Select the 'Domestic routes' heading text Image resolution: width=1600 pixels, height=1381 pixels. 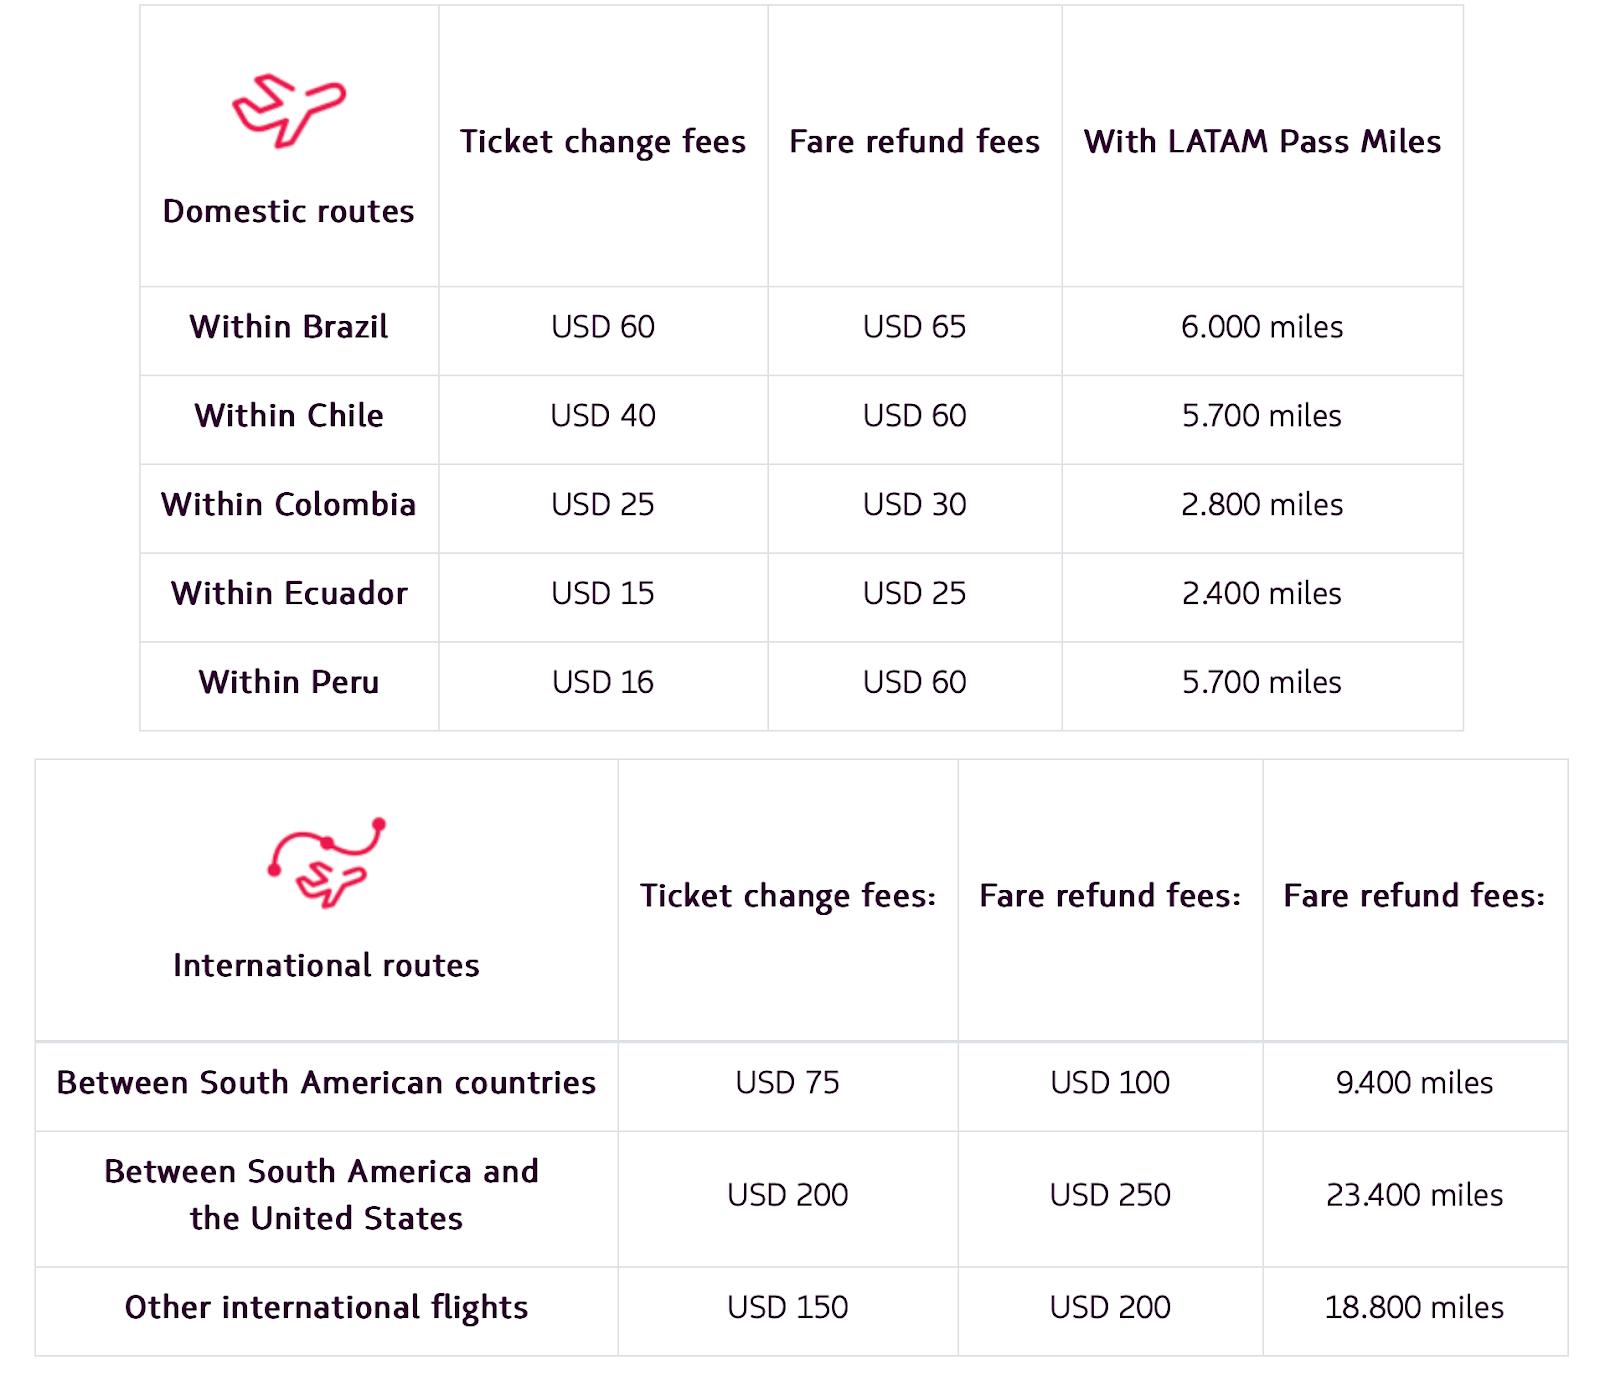click(x=288, y=211)
